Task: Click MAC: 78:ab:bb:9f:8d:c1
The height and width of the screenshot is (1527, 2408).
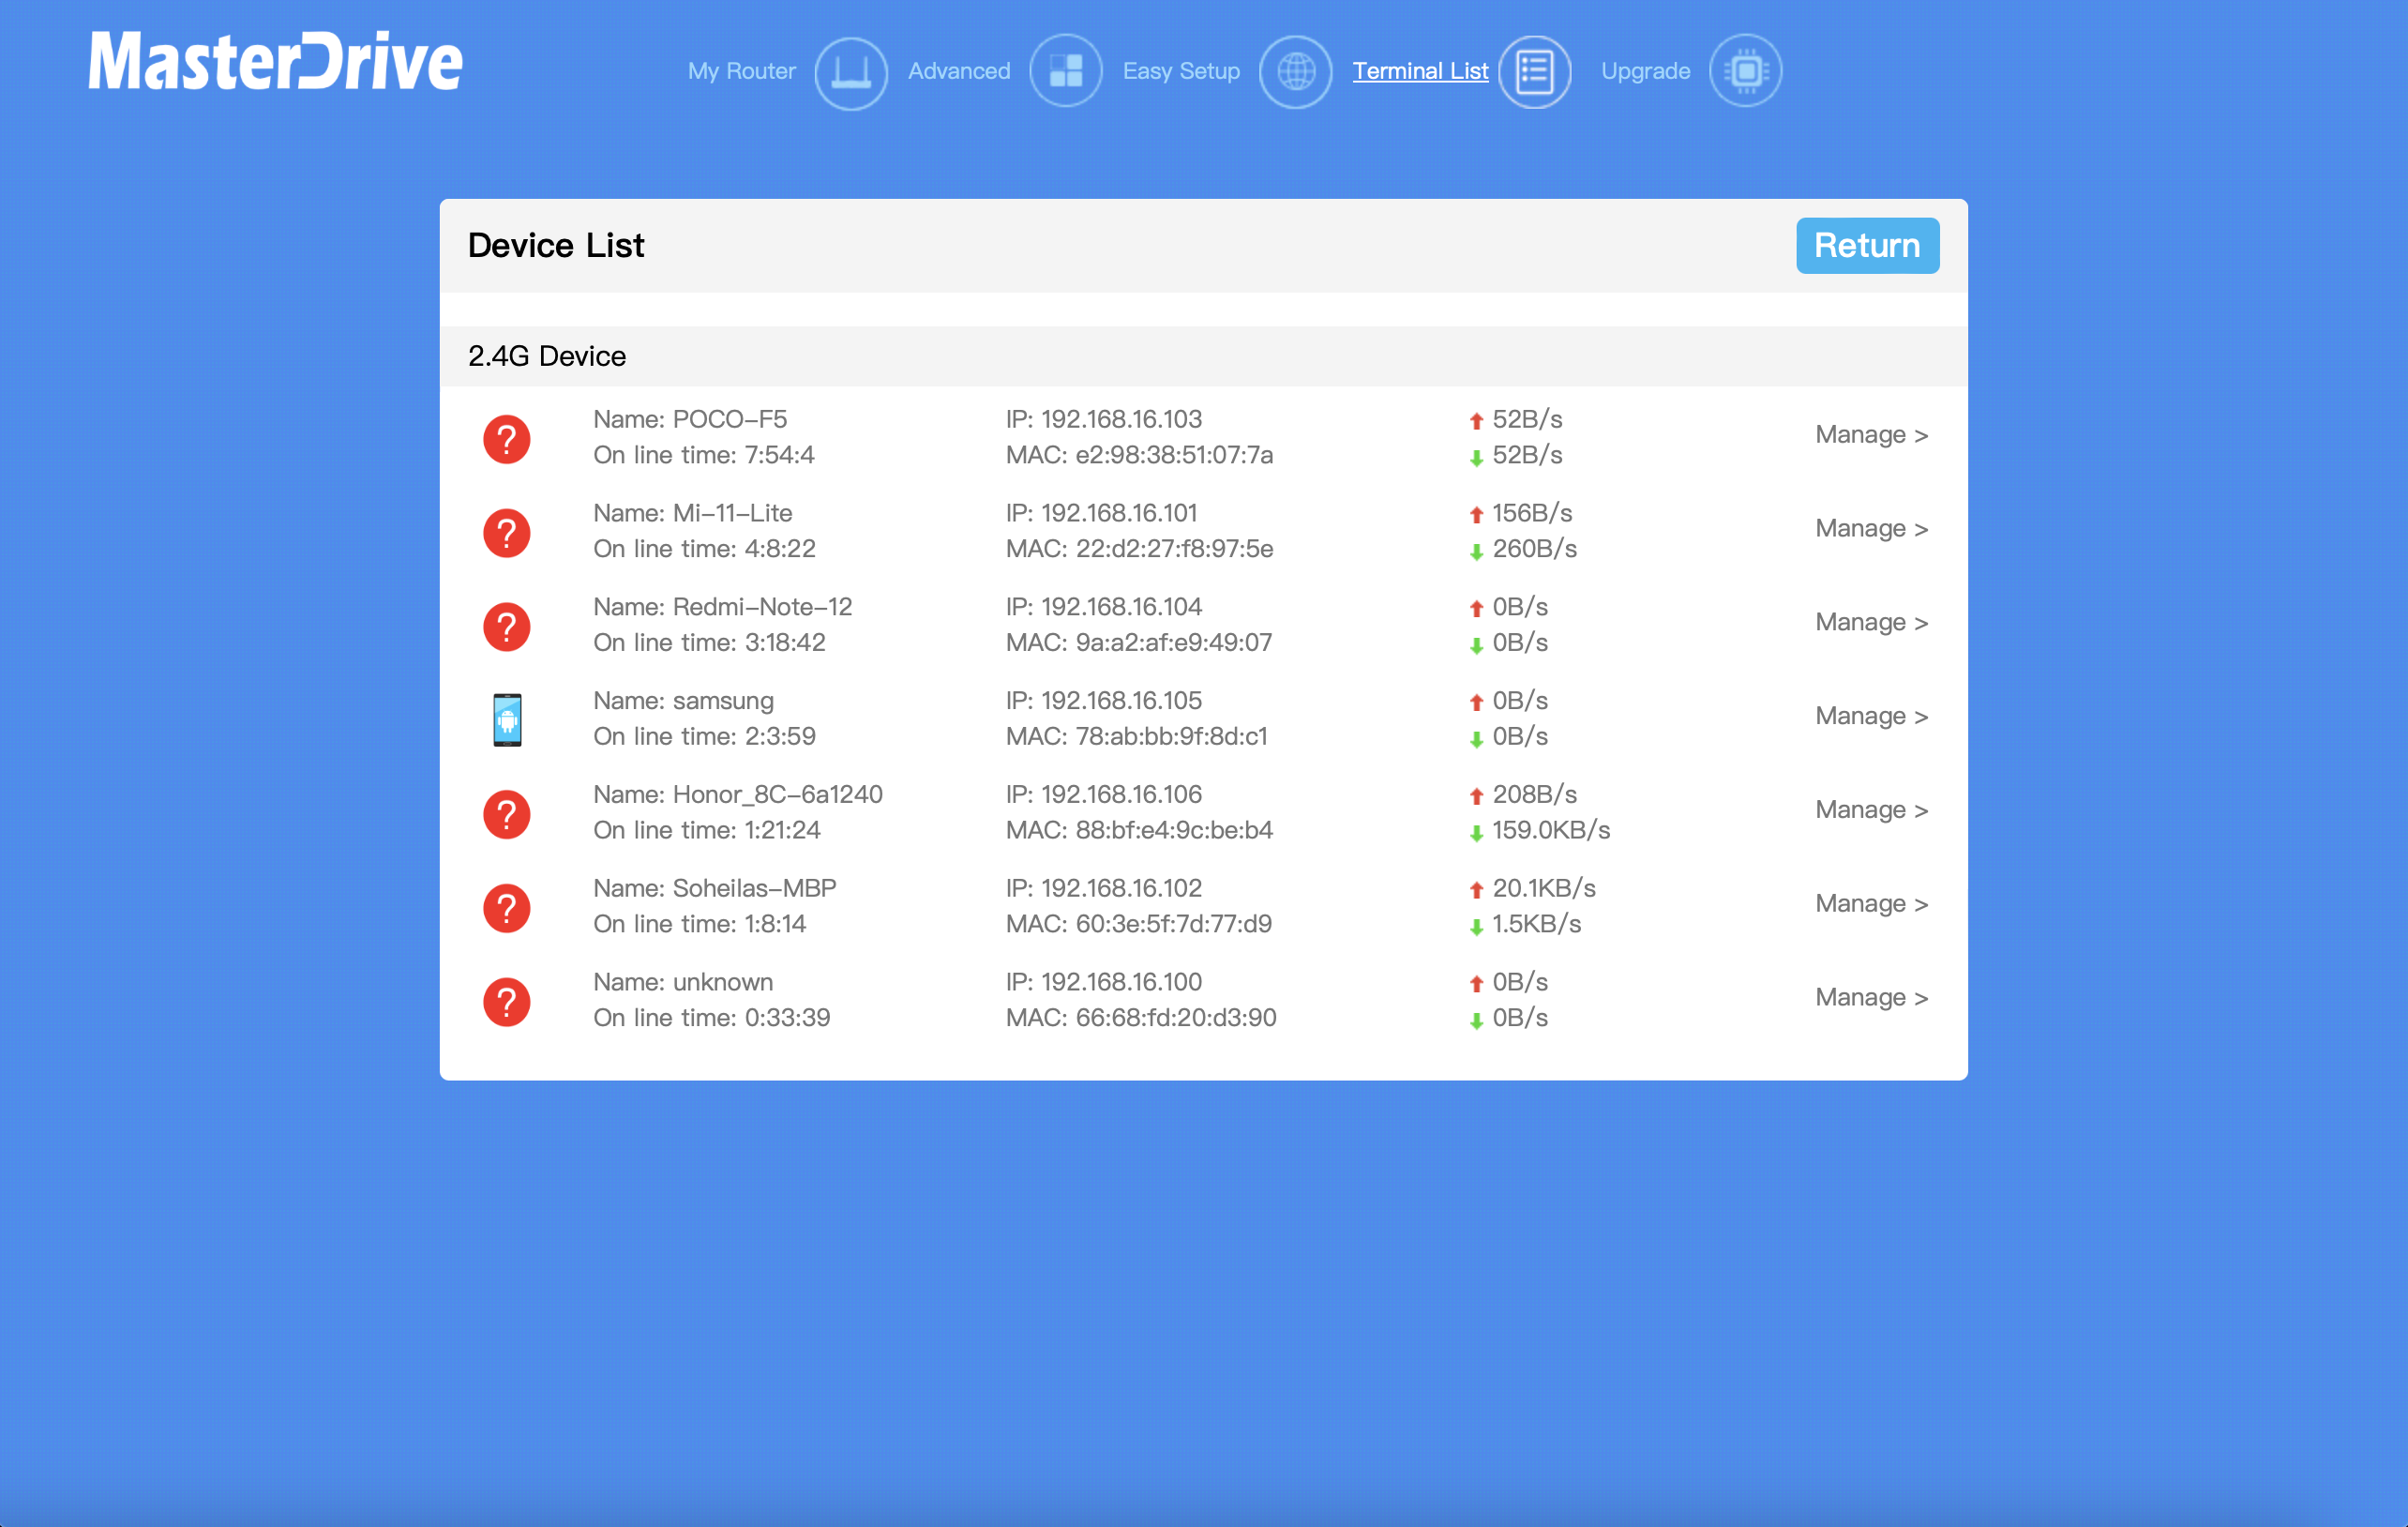Action: point(1136,737)
